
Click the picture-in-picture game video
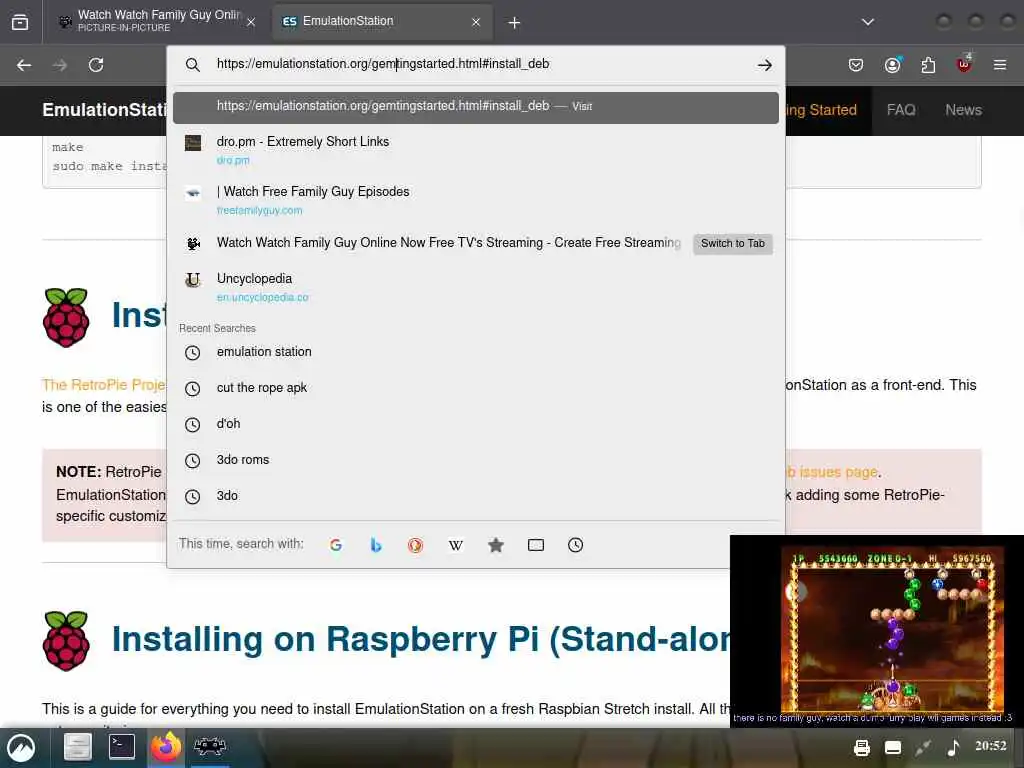click(x=876, y=631)
